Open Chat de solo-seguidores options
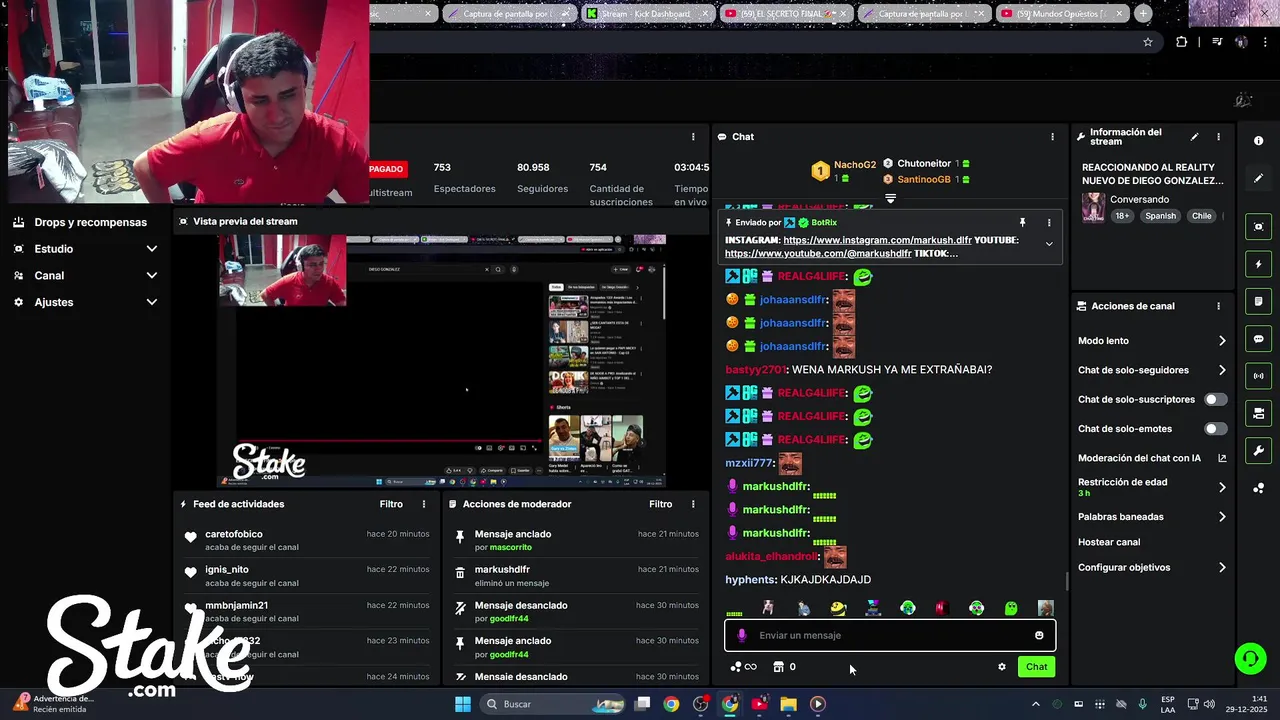Image resolution: width=1280 pixels, height=720 pixels. coord(1152,370)
